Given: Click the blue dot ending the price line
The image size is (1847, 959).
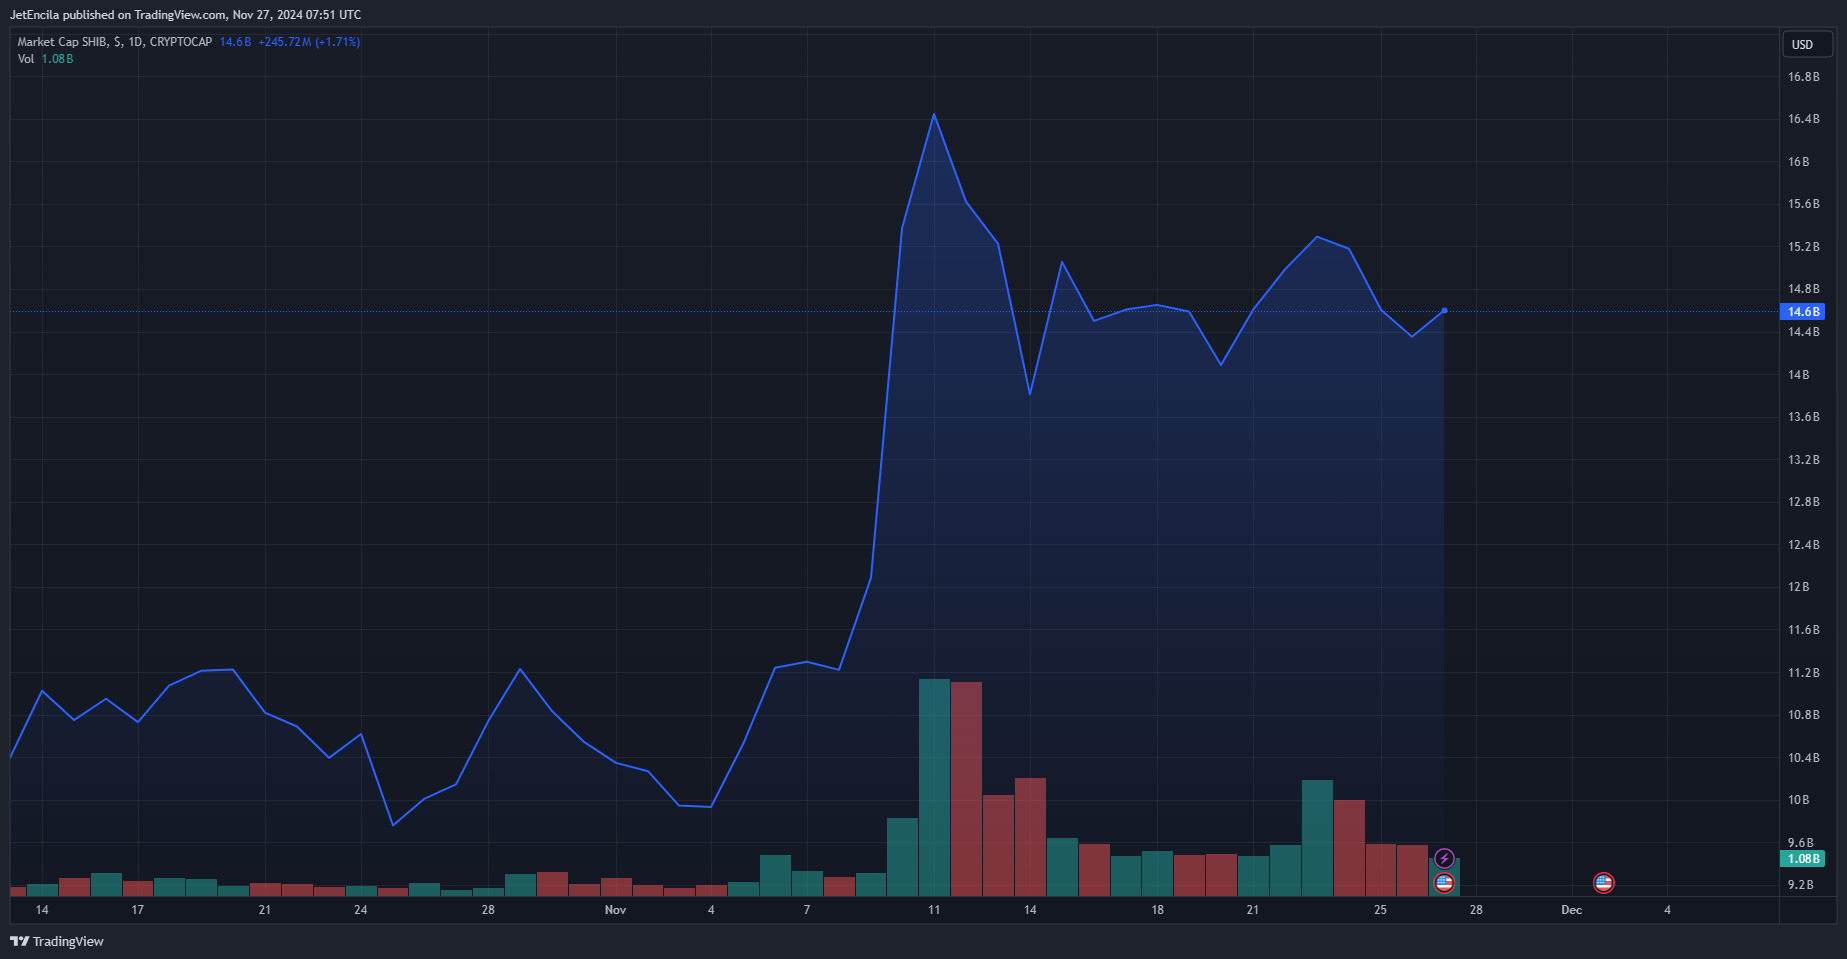Looking at the screenshot, I should point(1444,311).
